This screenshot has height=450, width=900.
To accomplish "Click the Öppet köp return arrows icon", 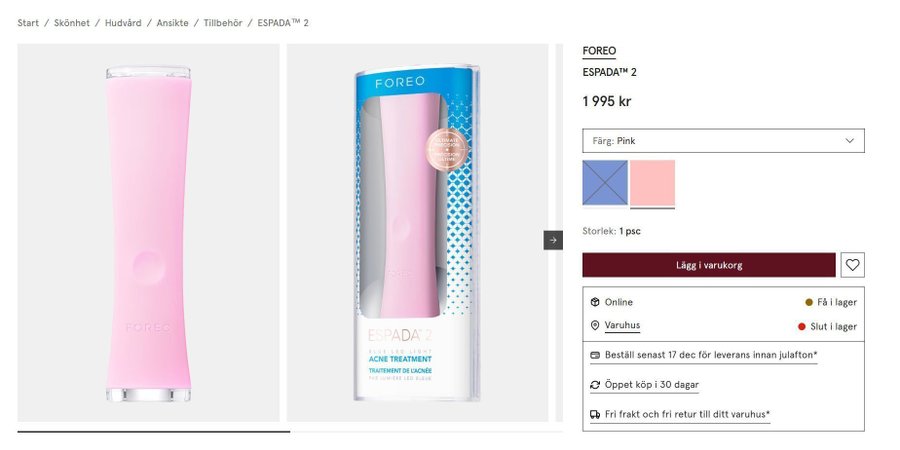I will [595, 385].
